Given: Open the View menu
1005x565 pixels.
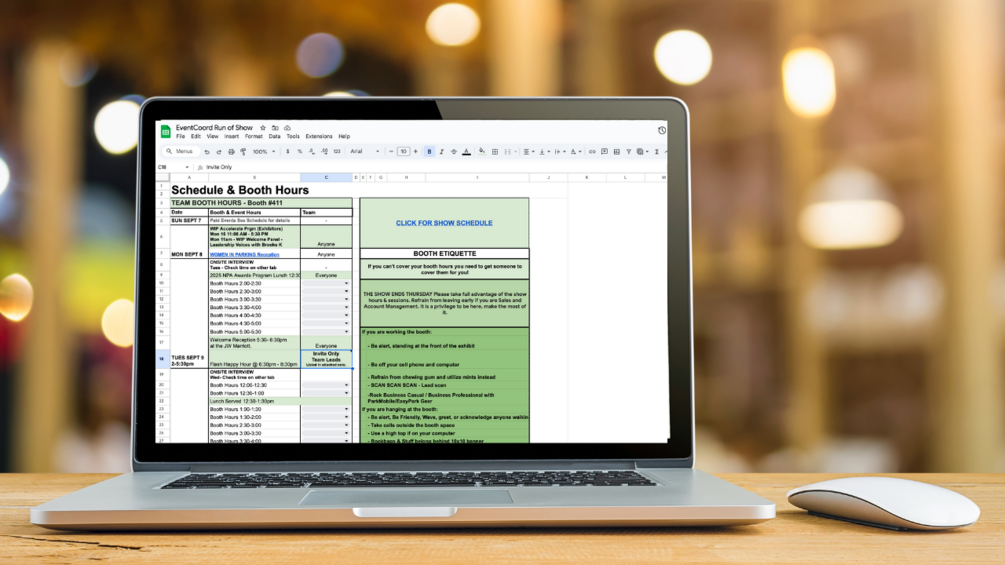Looking at the screenshot, I should 212,136.
